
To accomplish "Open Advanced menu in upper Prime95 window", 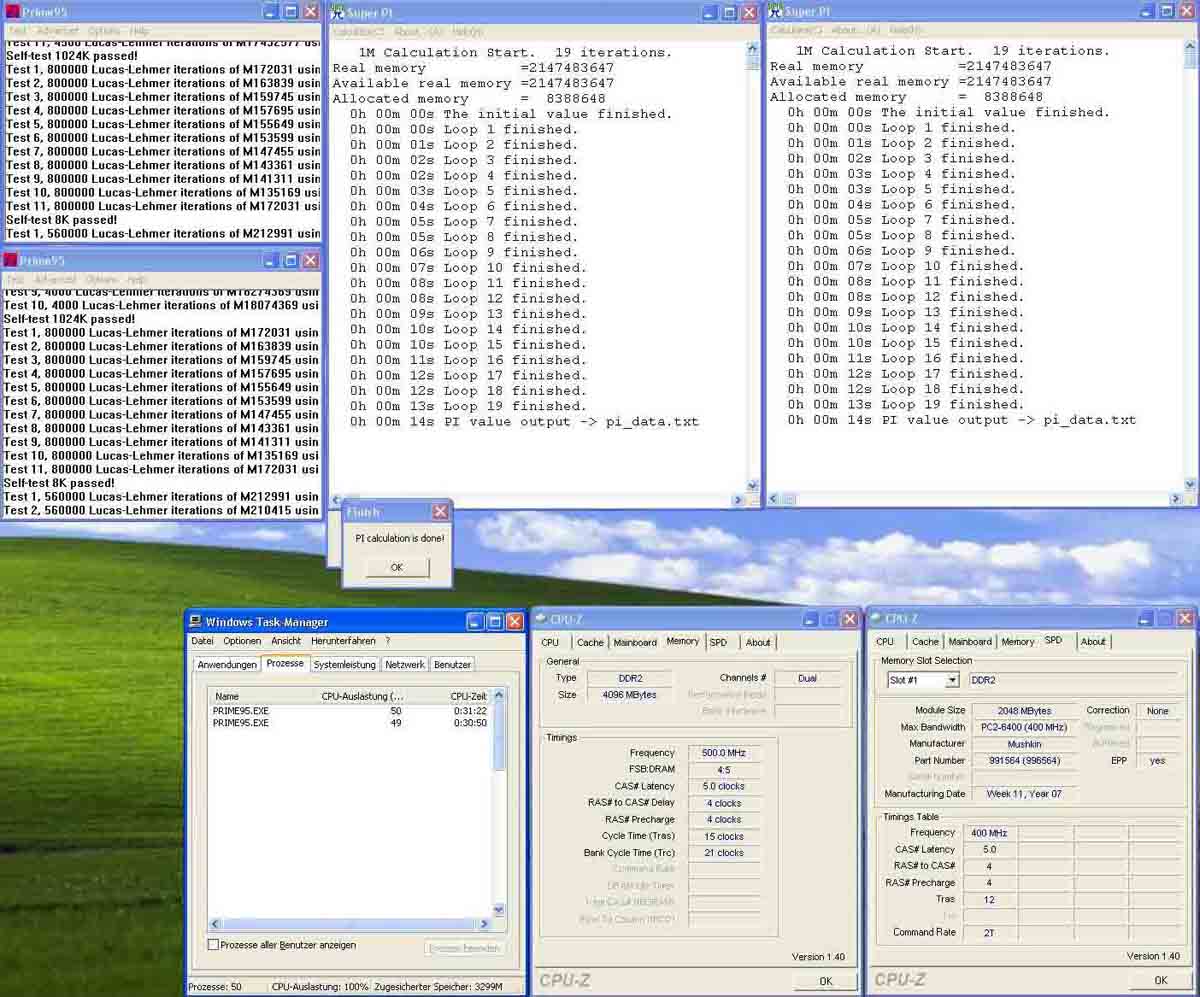I will click(56, 31).
